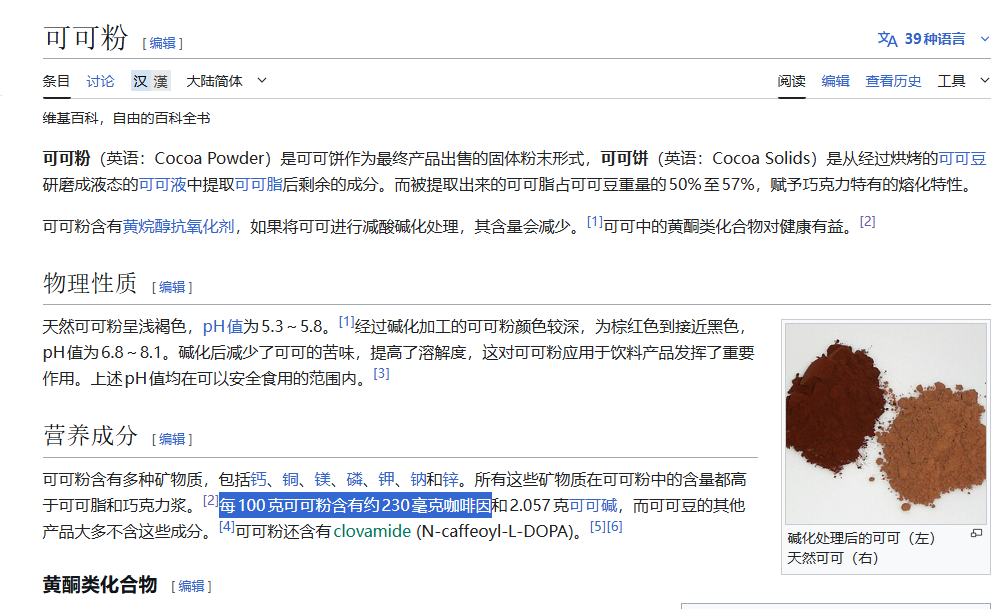Jump to footnote reference [3]
Screen dimensions: 1004x609
[381, 374]
